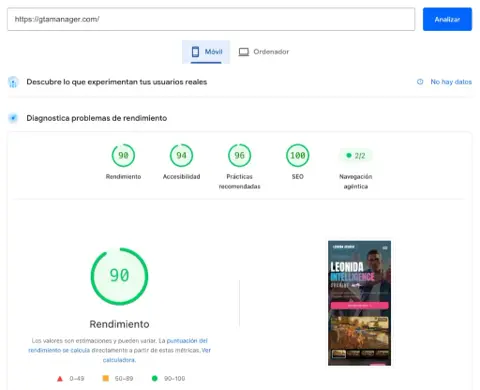Select the Navegación agéntica 2/2 badge
This screenshot has height=390, width=480.
click(x=356, y=156)
